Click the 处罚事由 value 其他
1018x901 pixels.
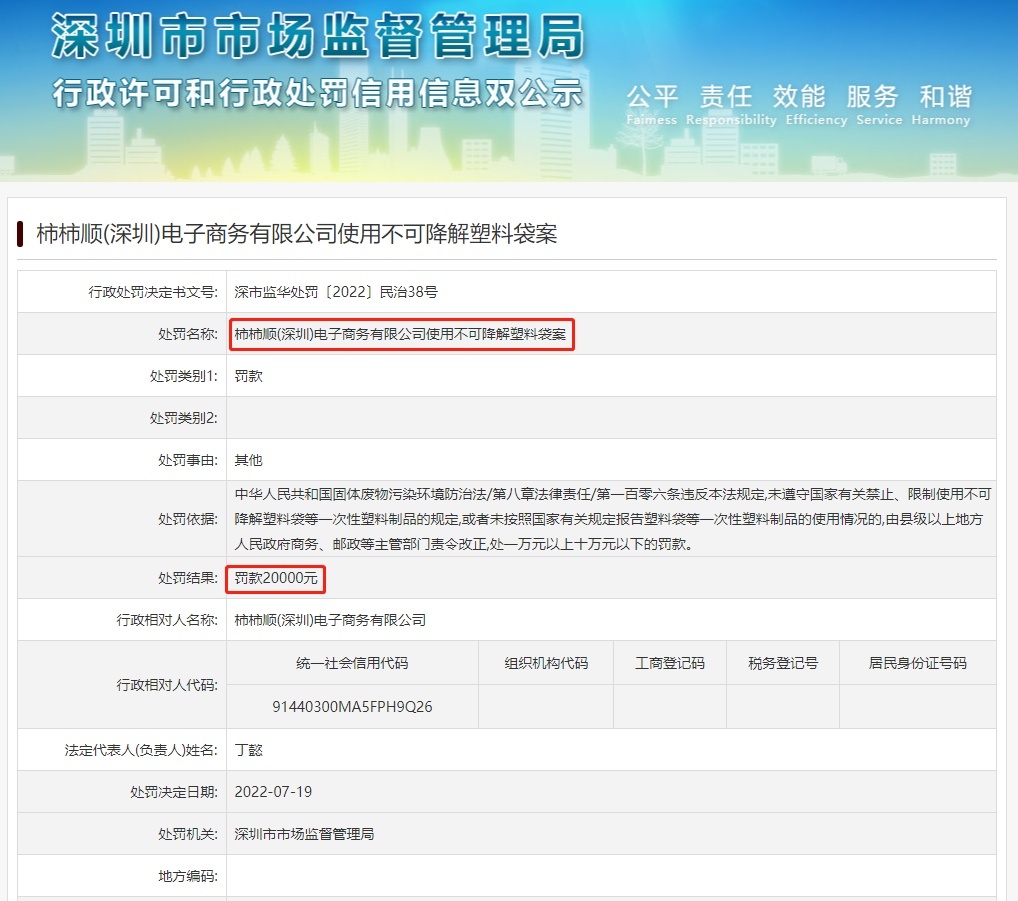(x=248, y=460)
